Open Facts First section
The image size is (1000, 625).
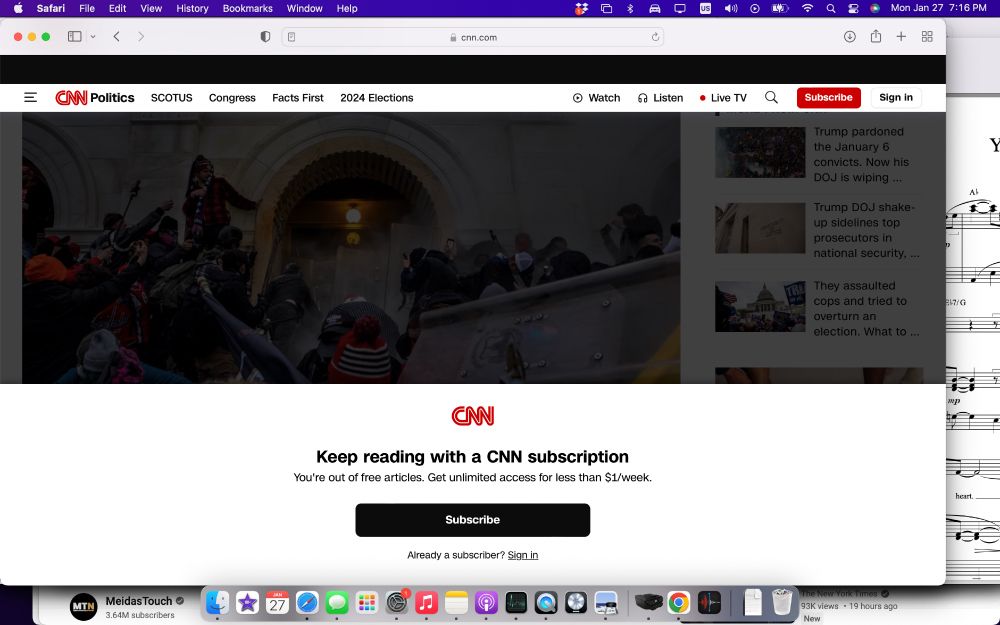pyautogui.click(x=298, y=98)
